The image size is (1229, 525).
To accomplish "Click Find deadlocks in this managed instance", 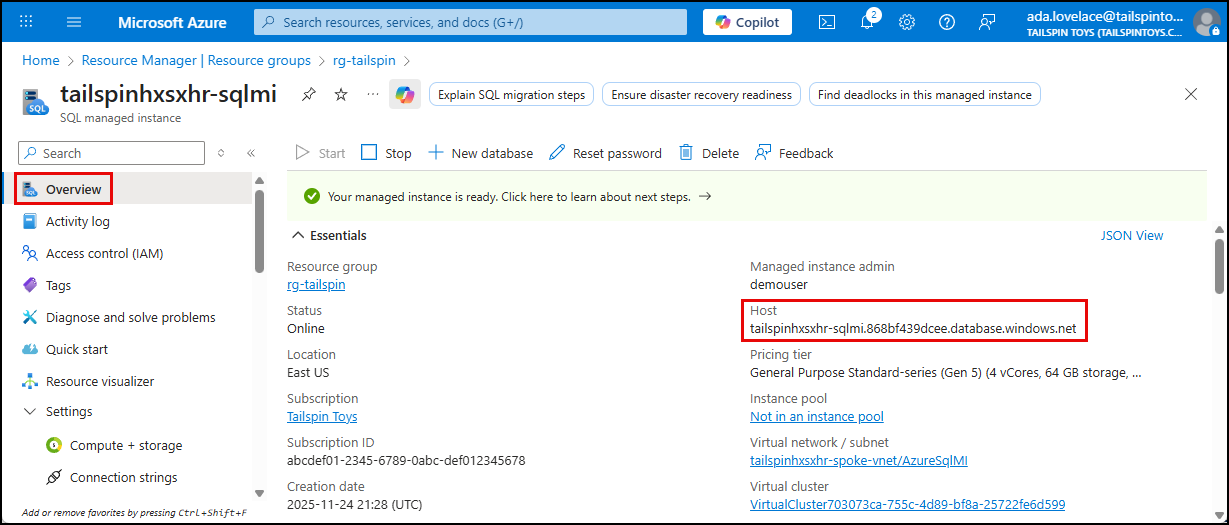I will (x=925, y=95).
